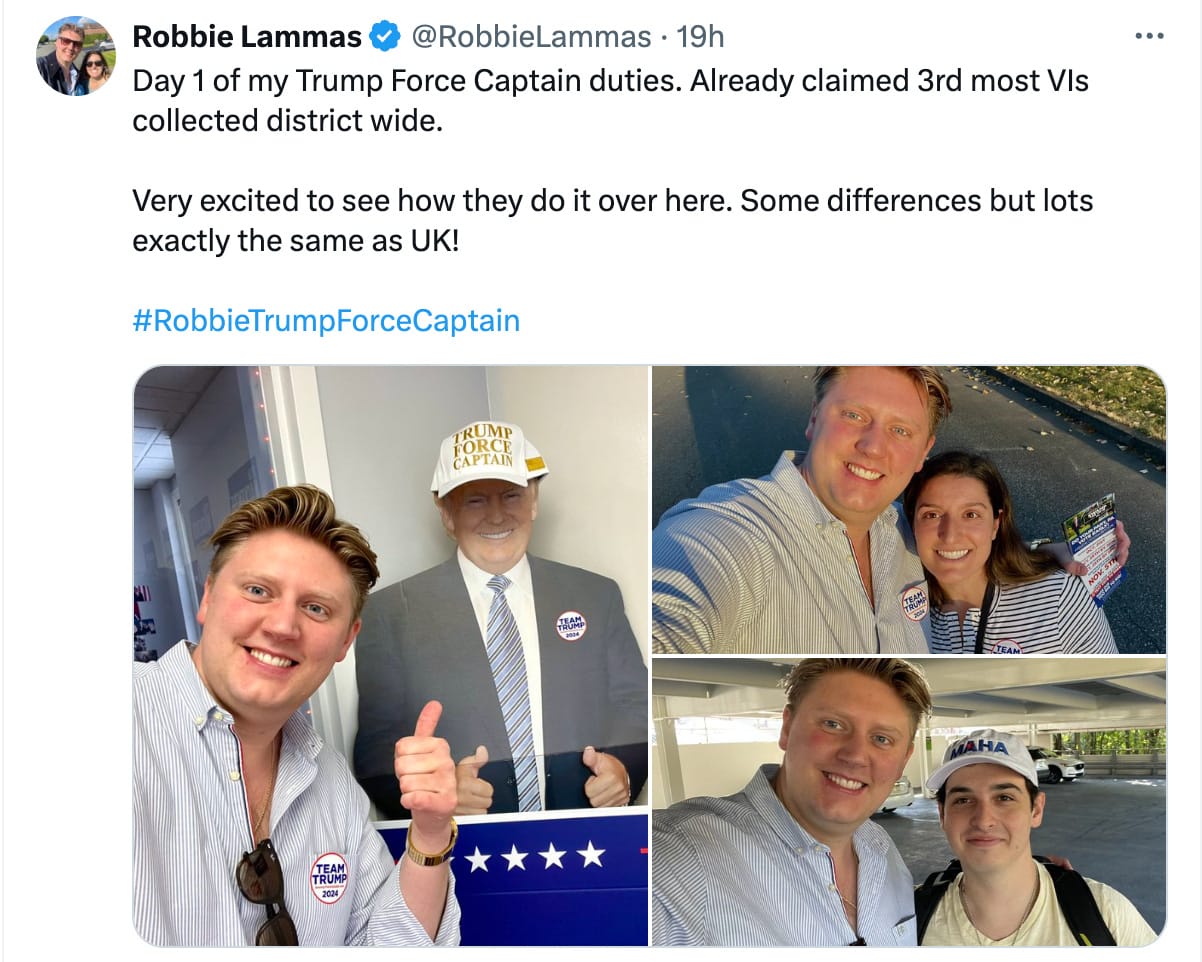
Task: Open Robbie Lammas's profile avatar
Action: point(76,56)
